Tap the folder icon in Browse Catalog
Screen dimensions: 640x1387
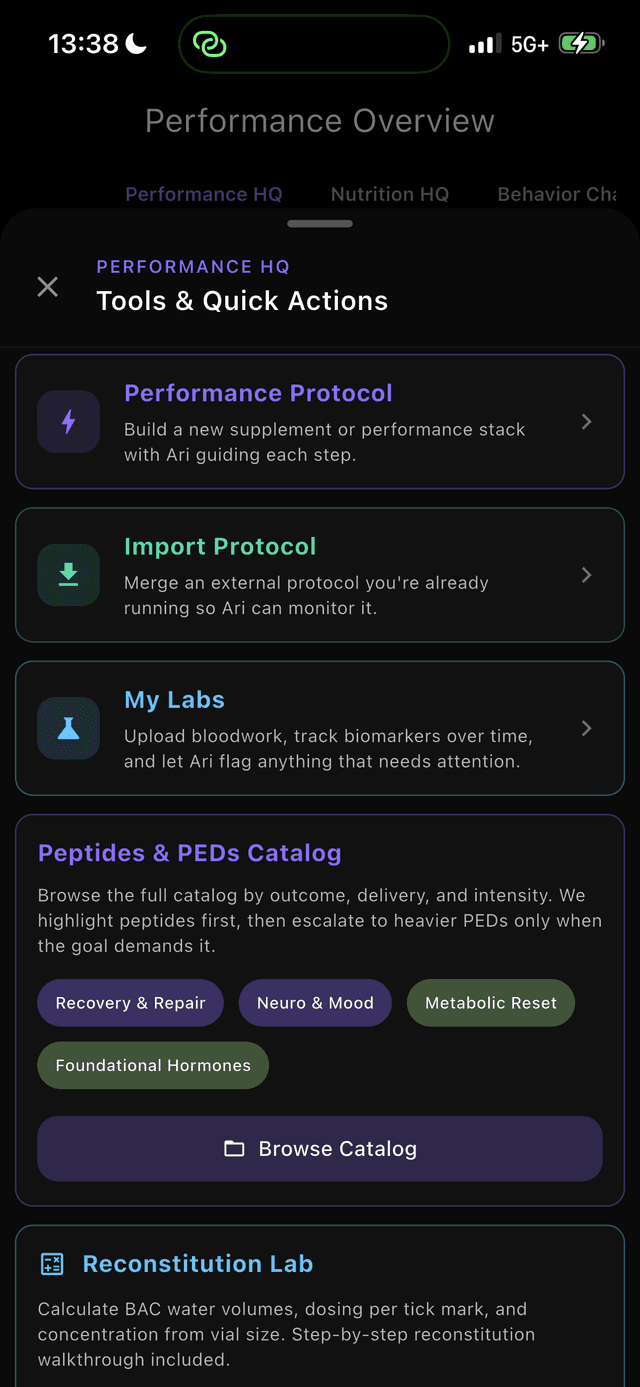point(234,1149)
